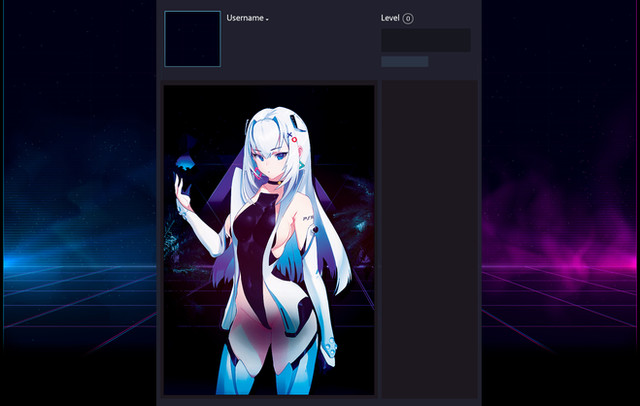
Task: Click the Level 0 badge circle
Action: point(408,18)
